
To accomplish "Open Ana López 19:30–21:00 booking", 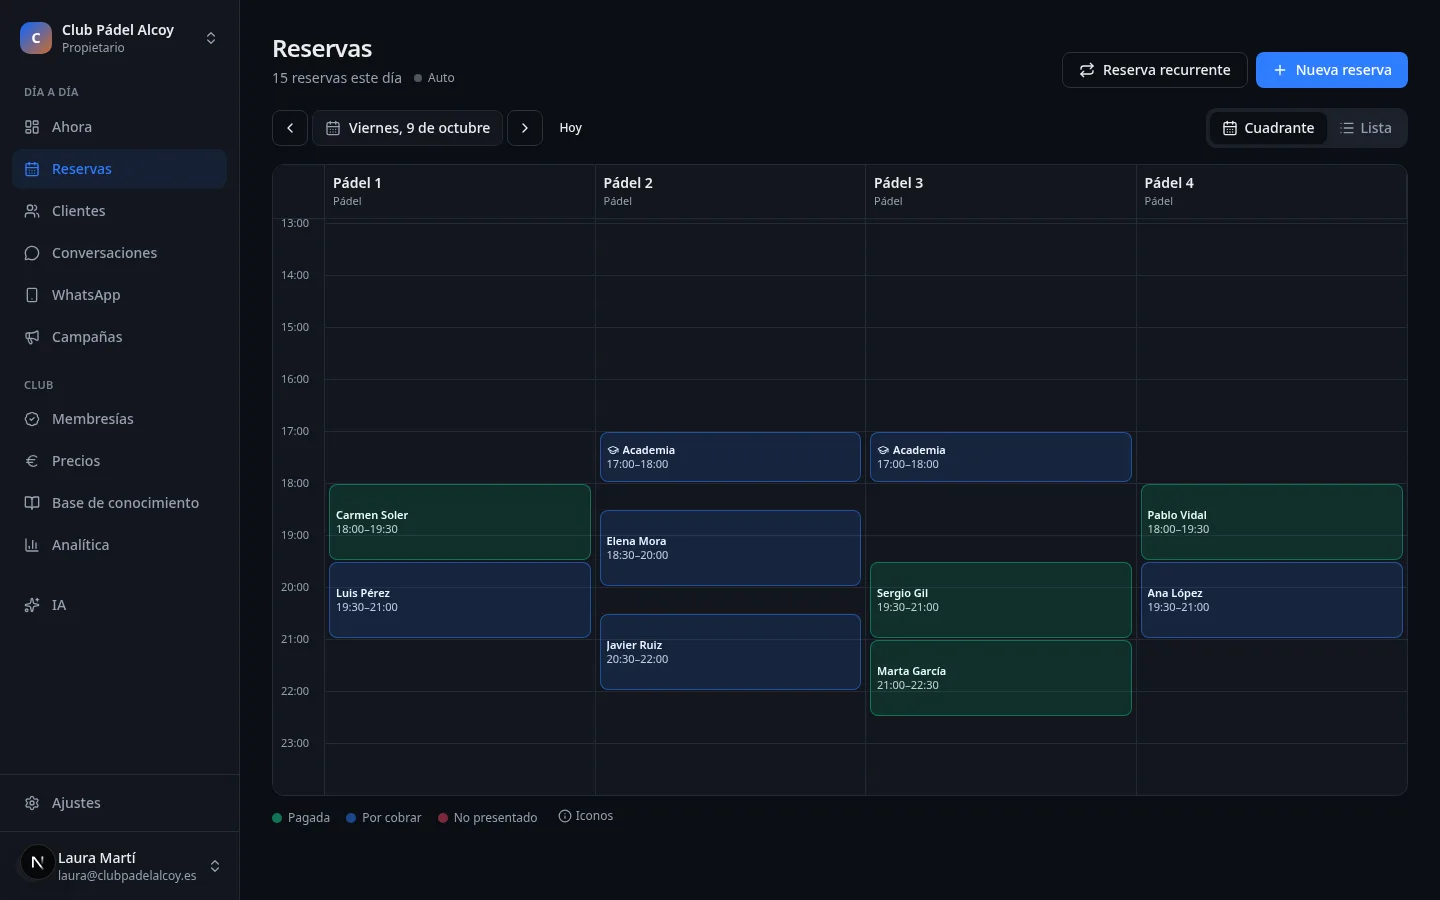I will (1272, 600).
